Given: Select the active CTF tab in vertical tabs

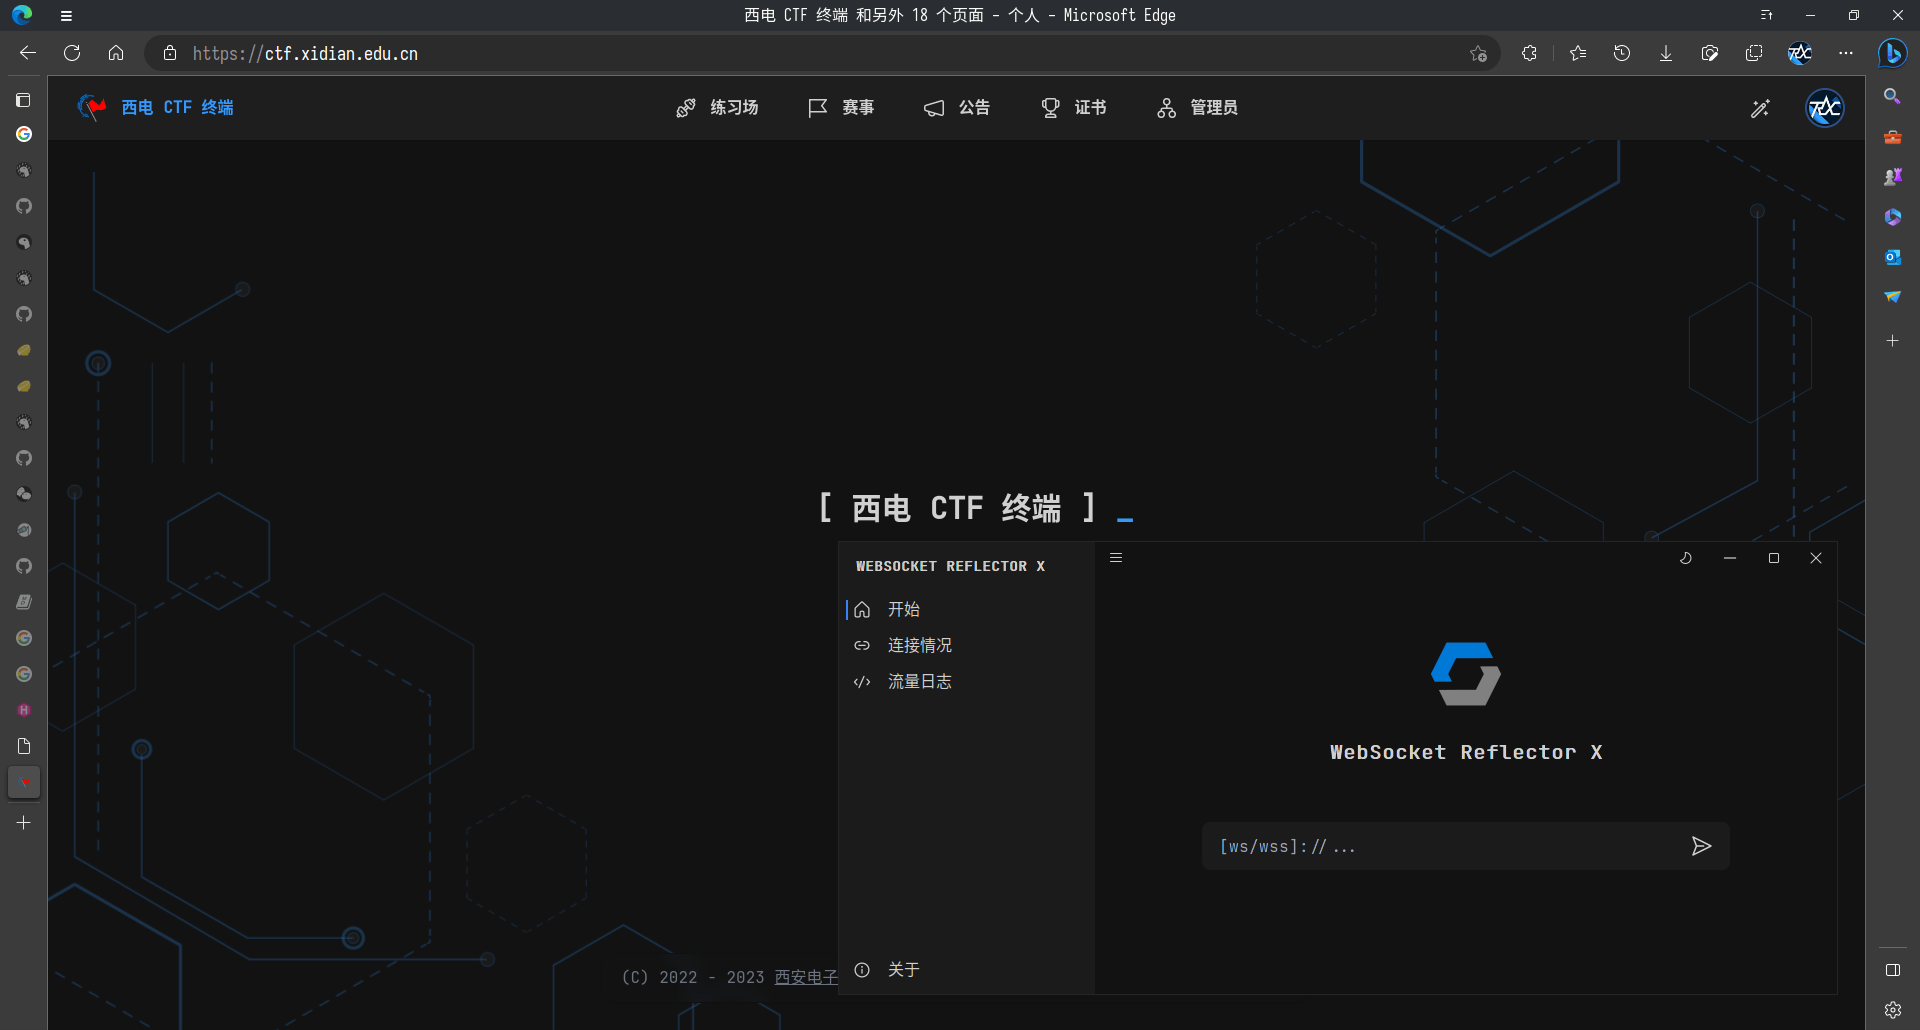Looking at the screenshot, I should [x=24, y=782].
